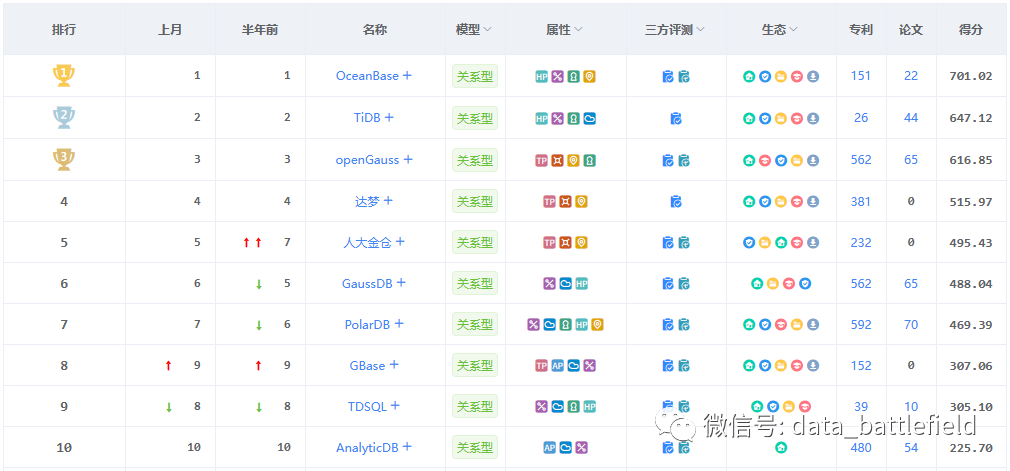
Task: Click the silver second-place trophy icon
Action: pos(64,118)
